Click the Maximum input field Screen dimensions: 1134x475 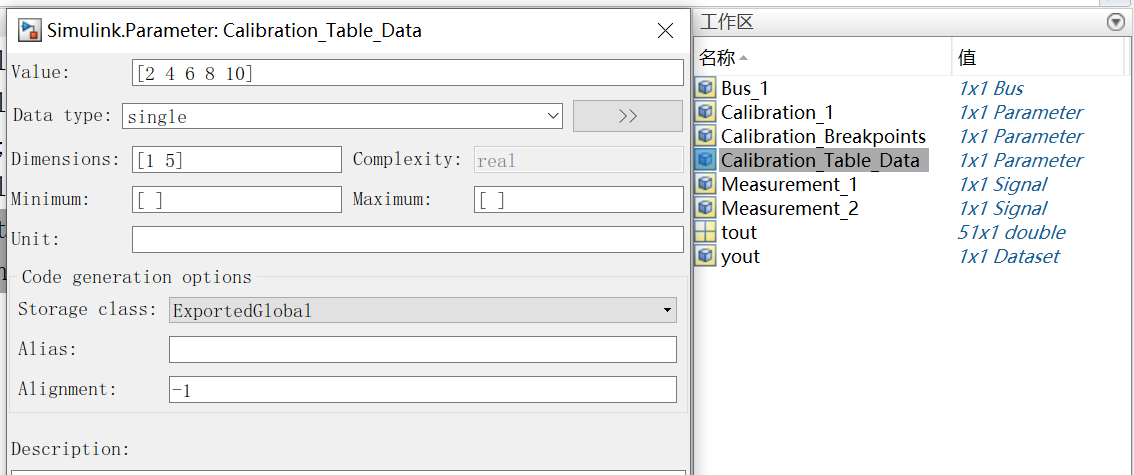[579, 200]
